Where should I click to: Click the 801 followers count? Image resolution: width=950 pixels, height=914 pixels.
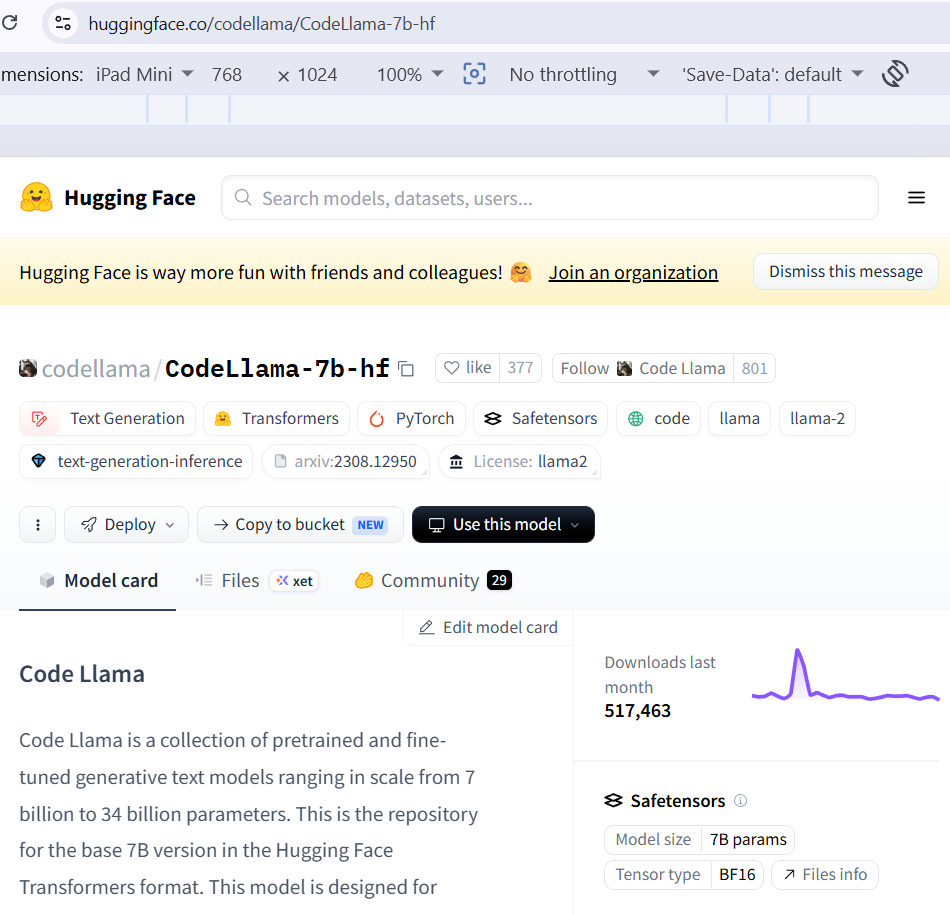point(754,368)
